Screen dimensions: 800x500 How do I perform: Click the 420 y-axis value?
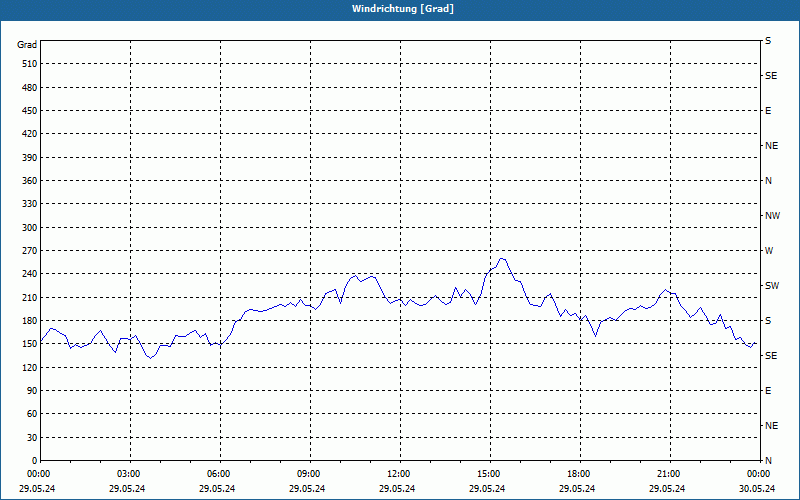coord(30,134)
